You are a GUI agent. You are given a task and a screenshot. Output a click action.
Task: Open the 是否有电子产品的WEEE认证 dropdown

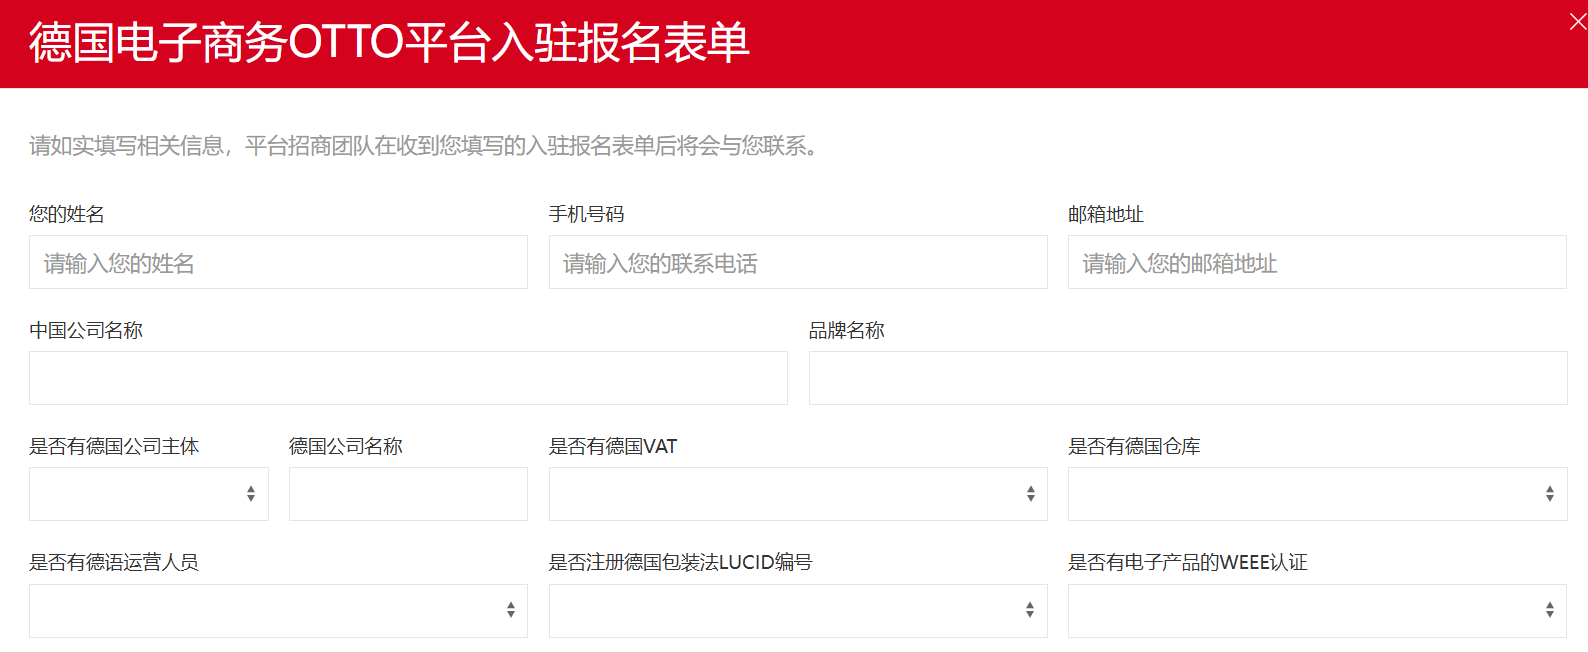point(1317,611)
